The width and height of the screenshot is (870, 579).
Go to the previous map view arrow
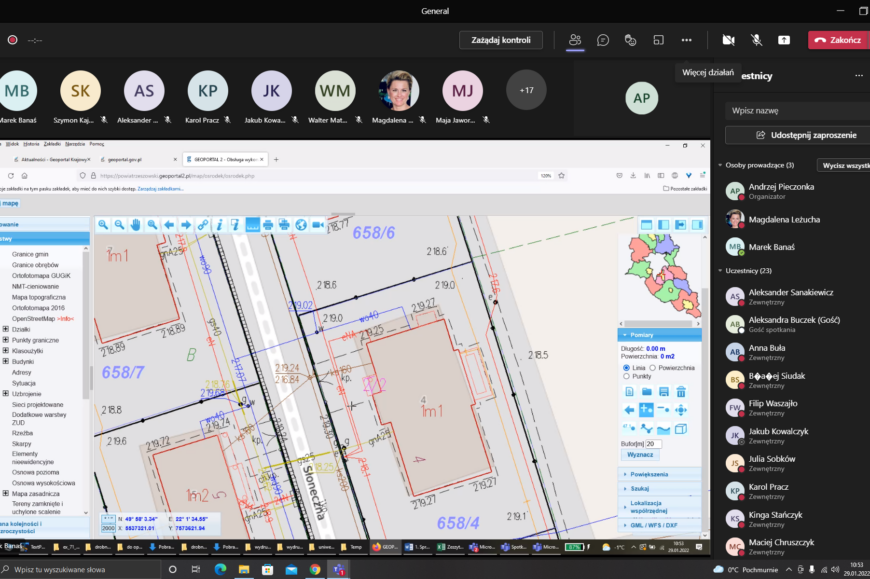[x=169, y=225]
